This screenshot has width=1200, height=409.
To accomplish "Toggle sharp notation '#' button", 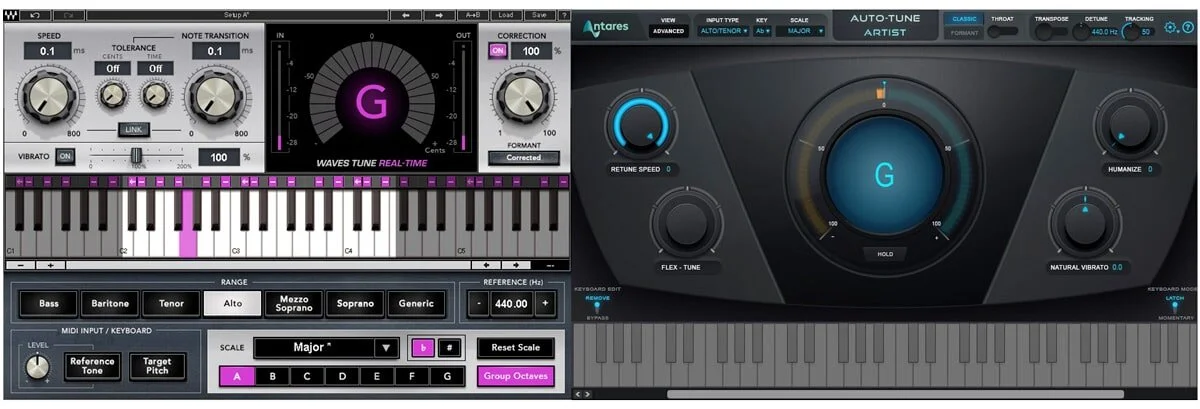I will pos(449,348).
